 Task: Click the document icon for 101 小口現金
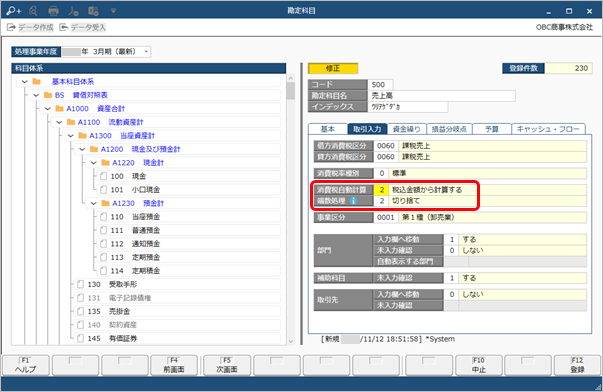click(103, 190)
